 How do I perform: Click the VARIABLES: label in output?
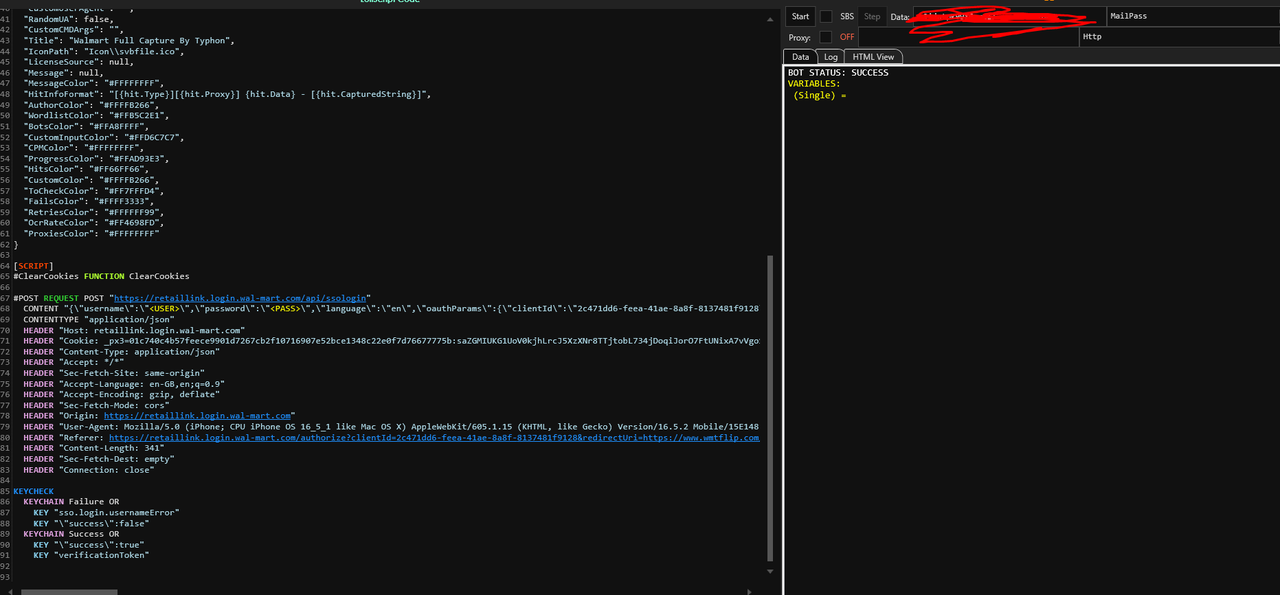[814, 84]
